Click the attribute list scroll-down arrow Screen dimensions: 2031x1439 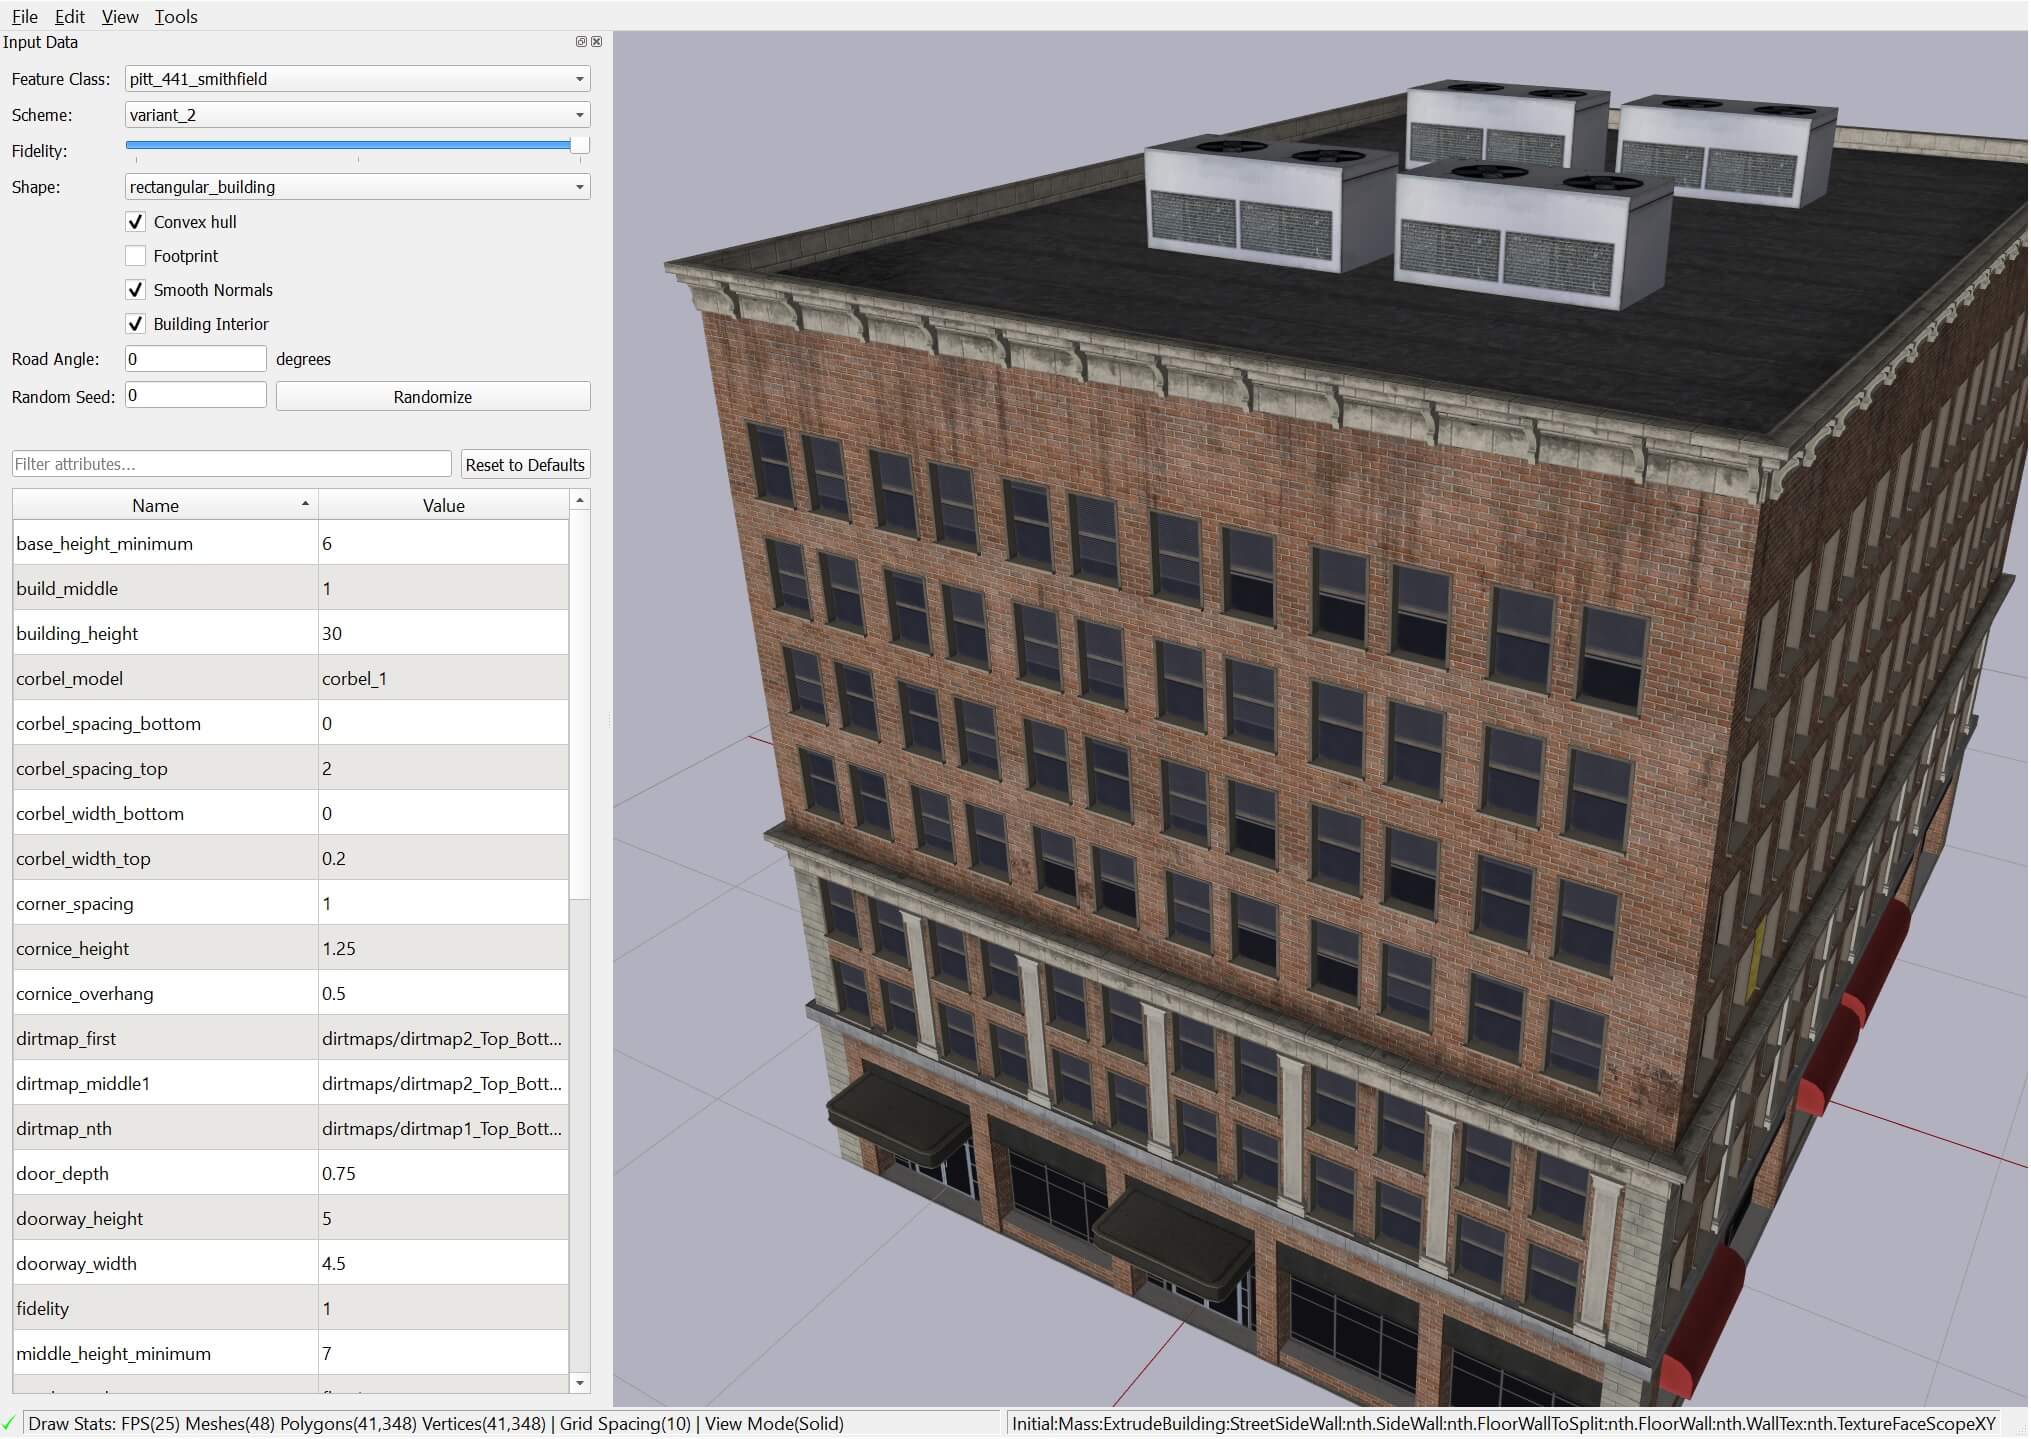coord(580,1383)
